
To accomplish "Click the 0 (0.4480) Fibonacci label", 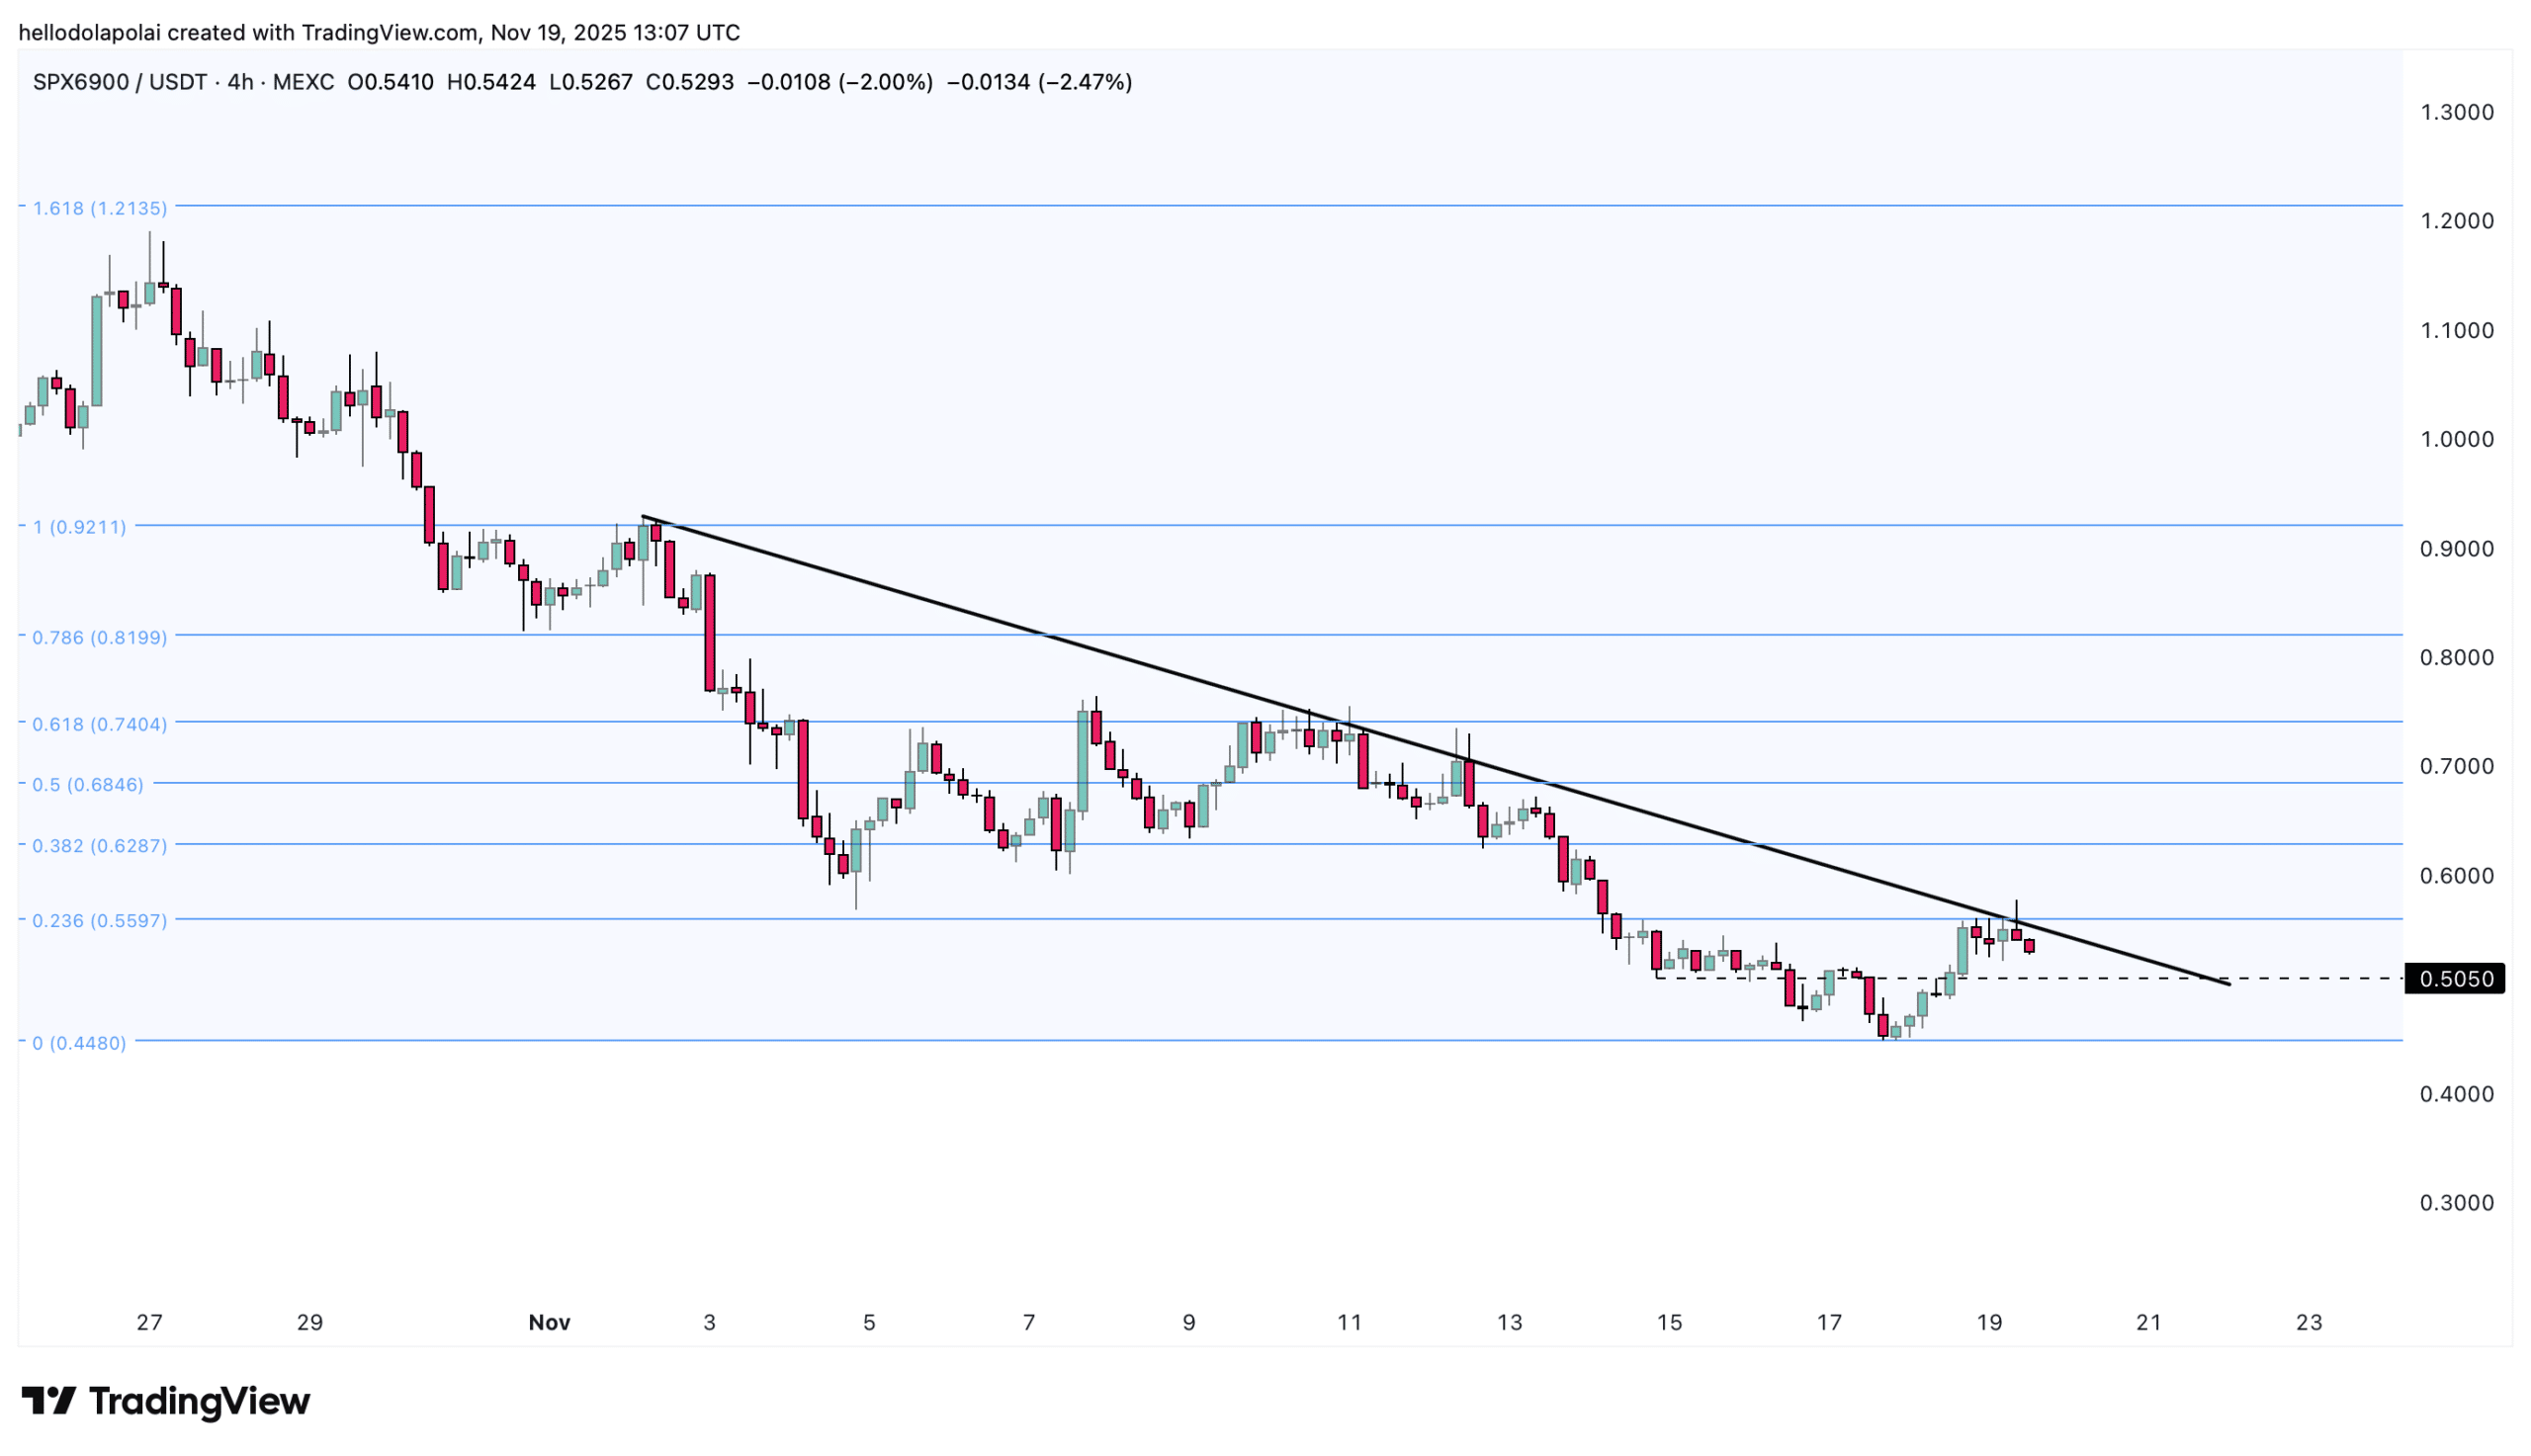I will pyautogui.click(x=79, y=1043).
